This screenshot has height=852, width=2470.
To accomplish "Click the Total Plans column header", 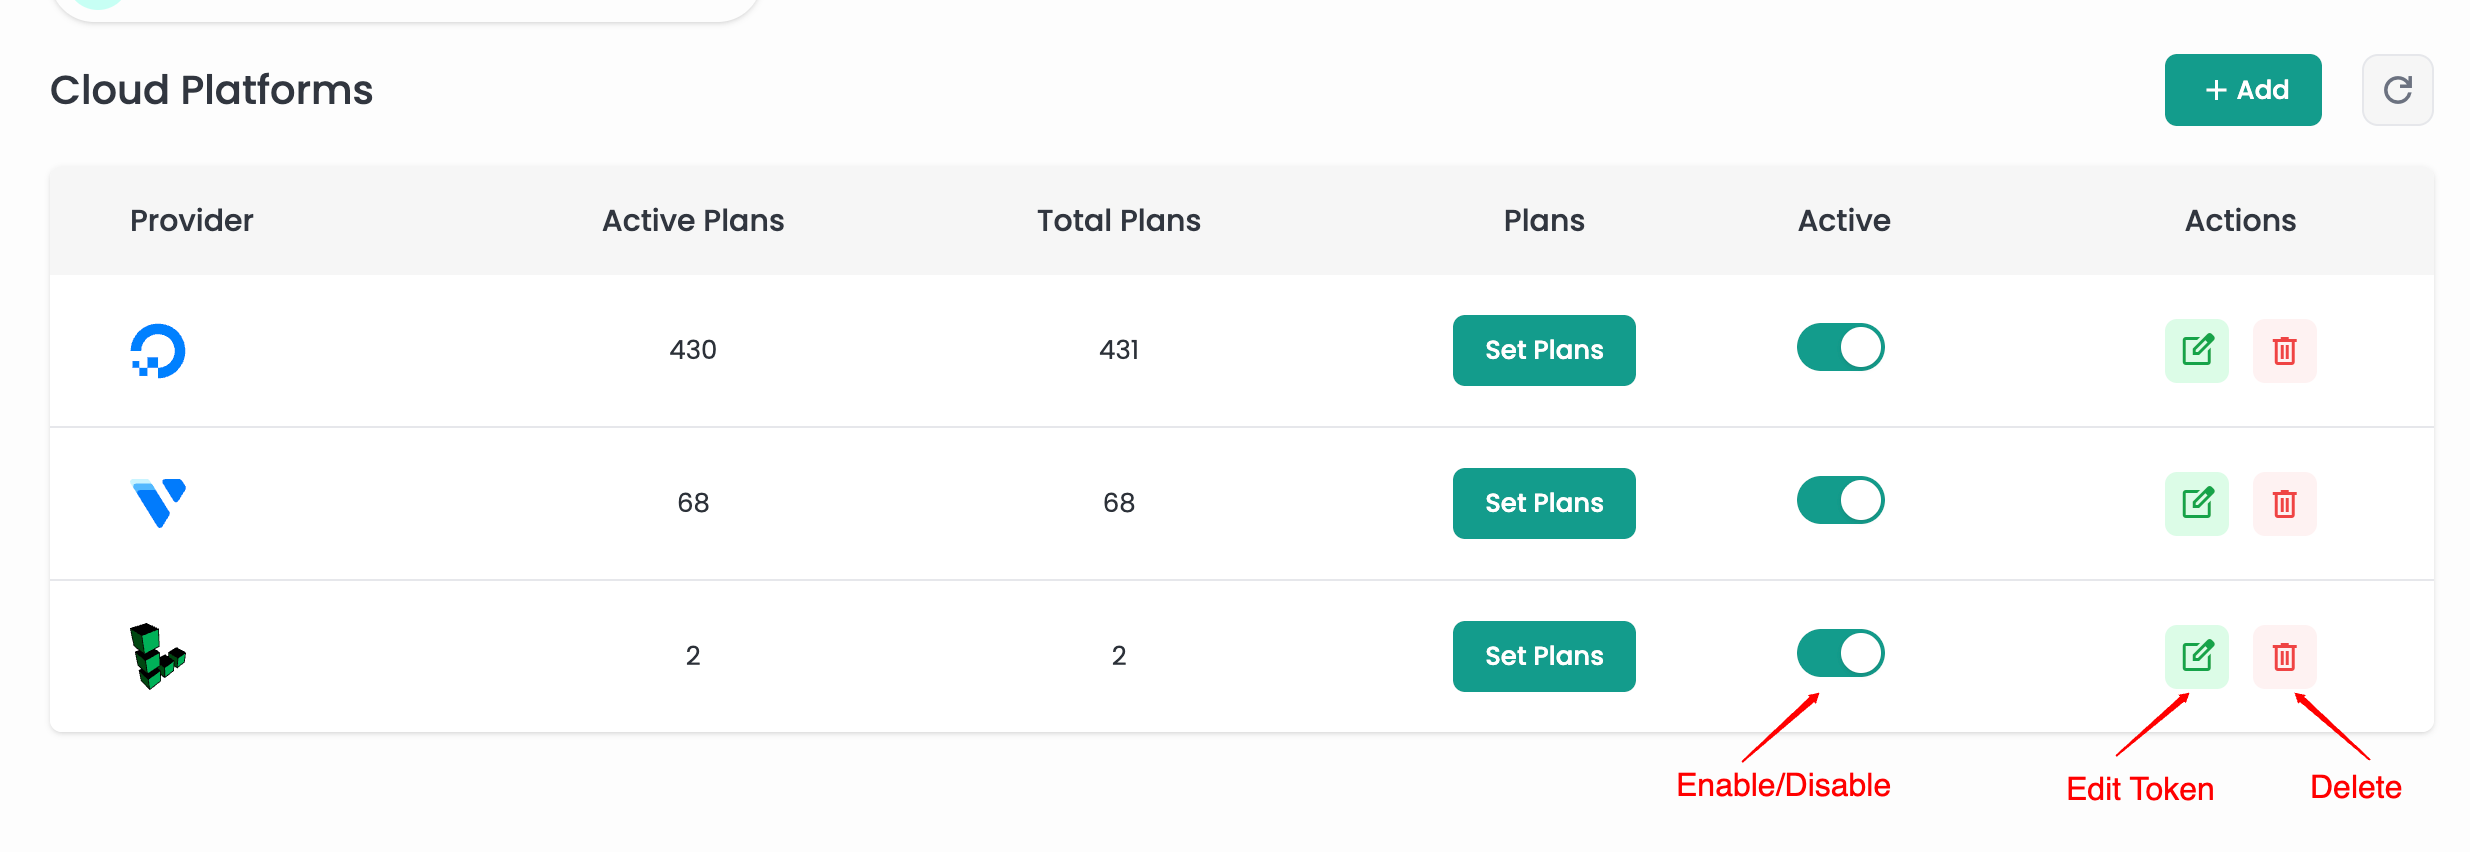I will coord(1118,221).
